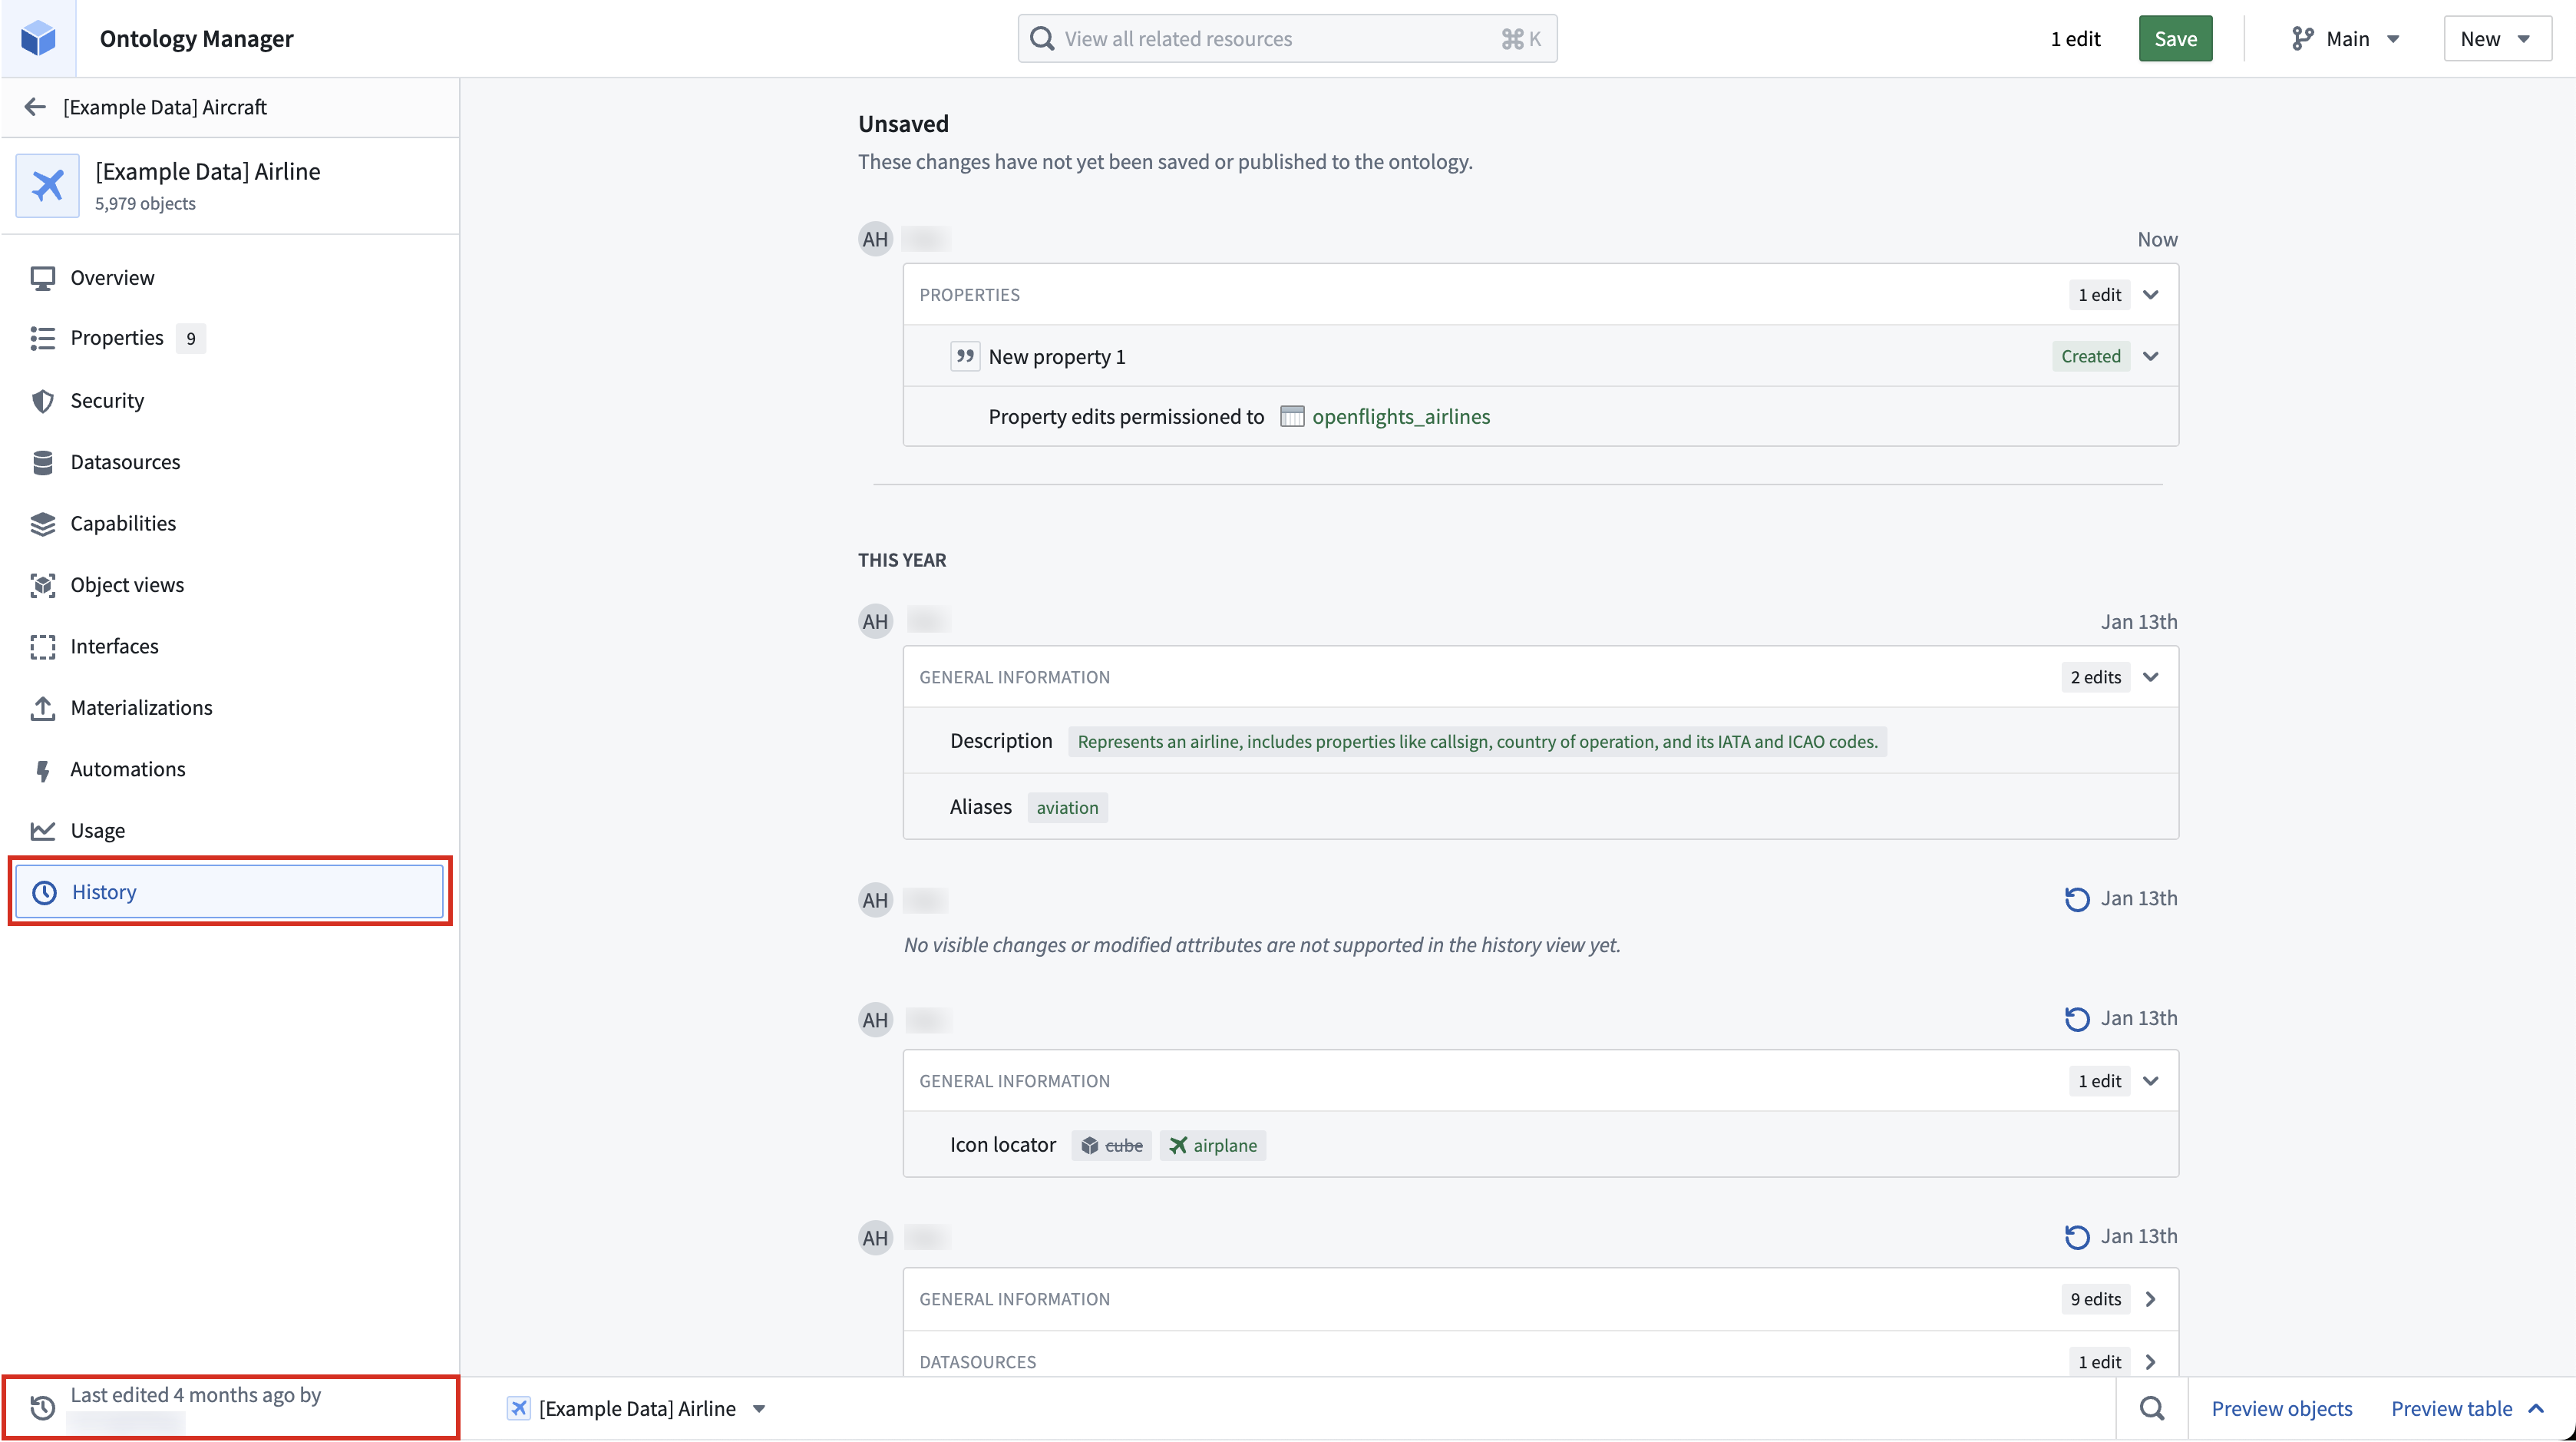Collapse the PROPERTIES 1 edit group

pyautogui.click(x=2150, y=295)
